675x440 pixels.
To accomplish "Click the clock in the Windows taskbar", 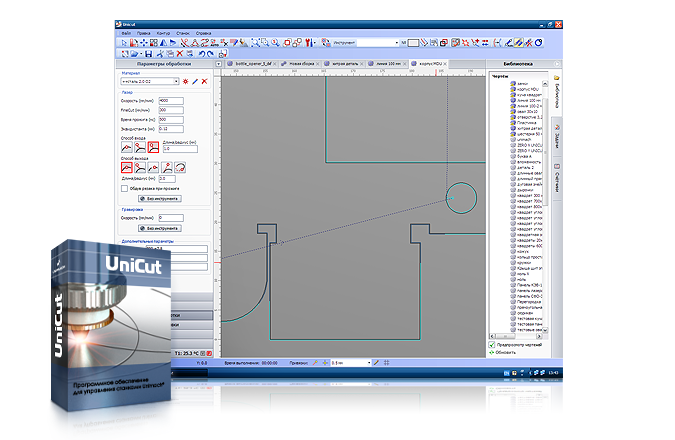I will point(554,373).
